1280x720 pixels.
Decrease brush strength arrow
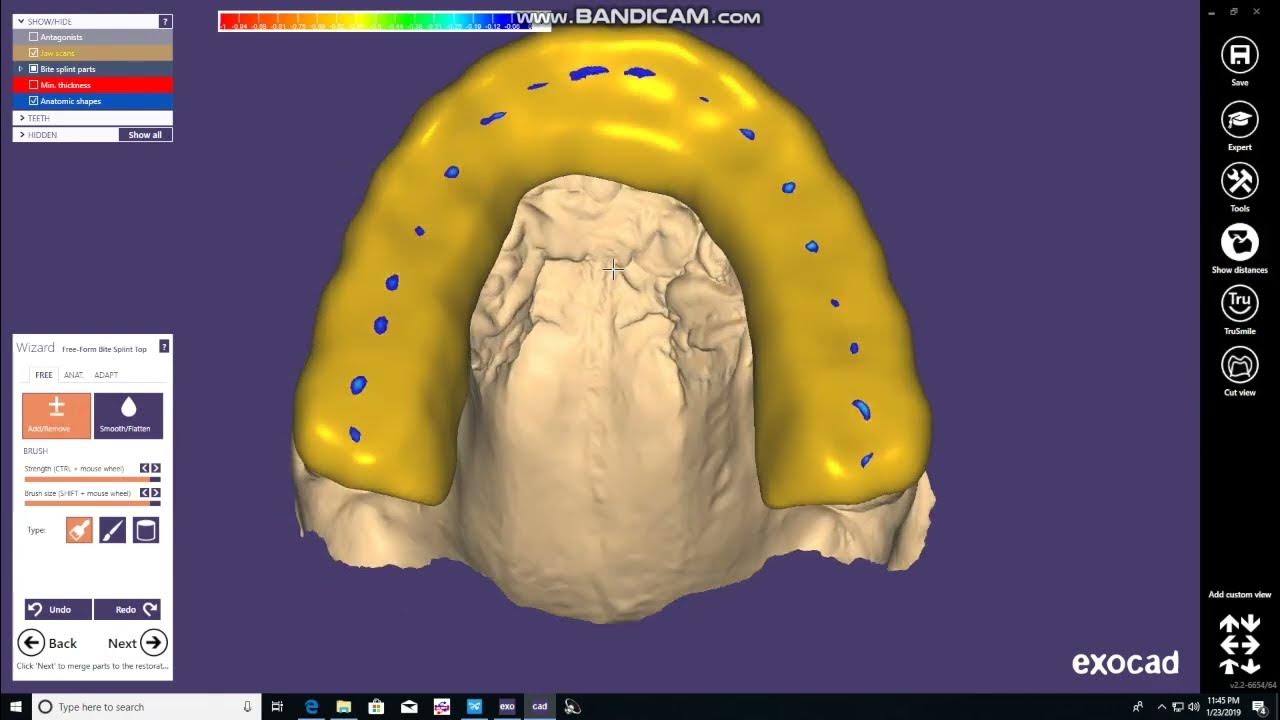[x=144, y=468]
